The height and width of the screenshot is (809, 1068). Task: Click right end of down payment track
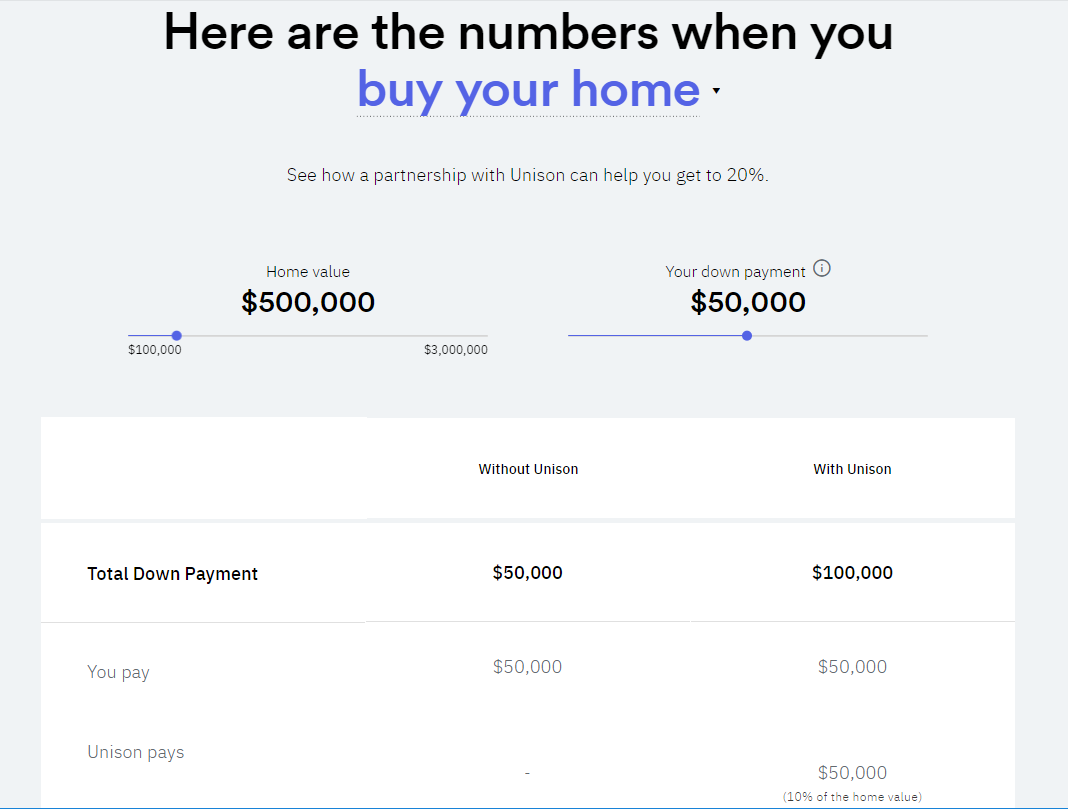924,336
